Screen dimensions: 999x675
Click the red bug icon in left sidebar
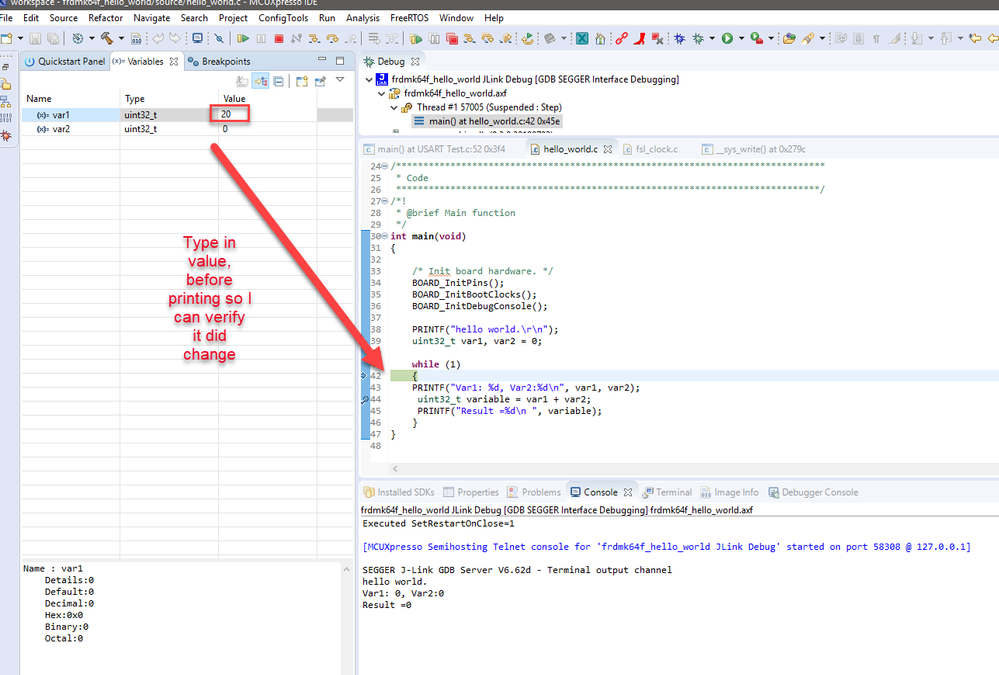coord(6,136)
